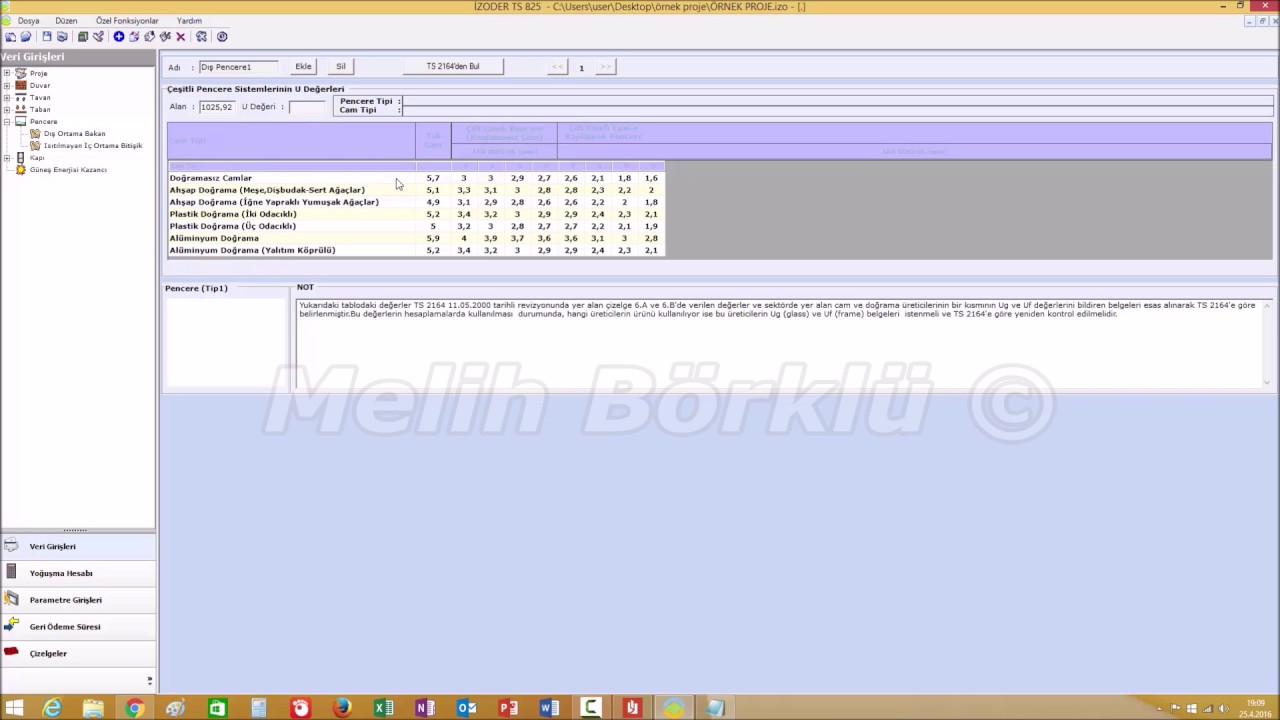The image size is (1280, 720).
Task: Click the U Değeri input field
Action: point(307,107)
